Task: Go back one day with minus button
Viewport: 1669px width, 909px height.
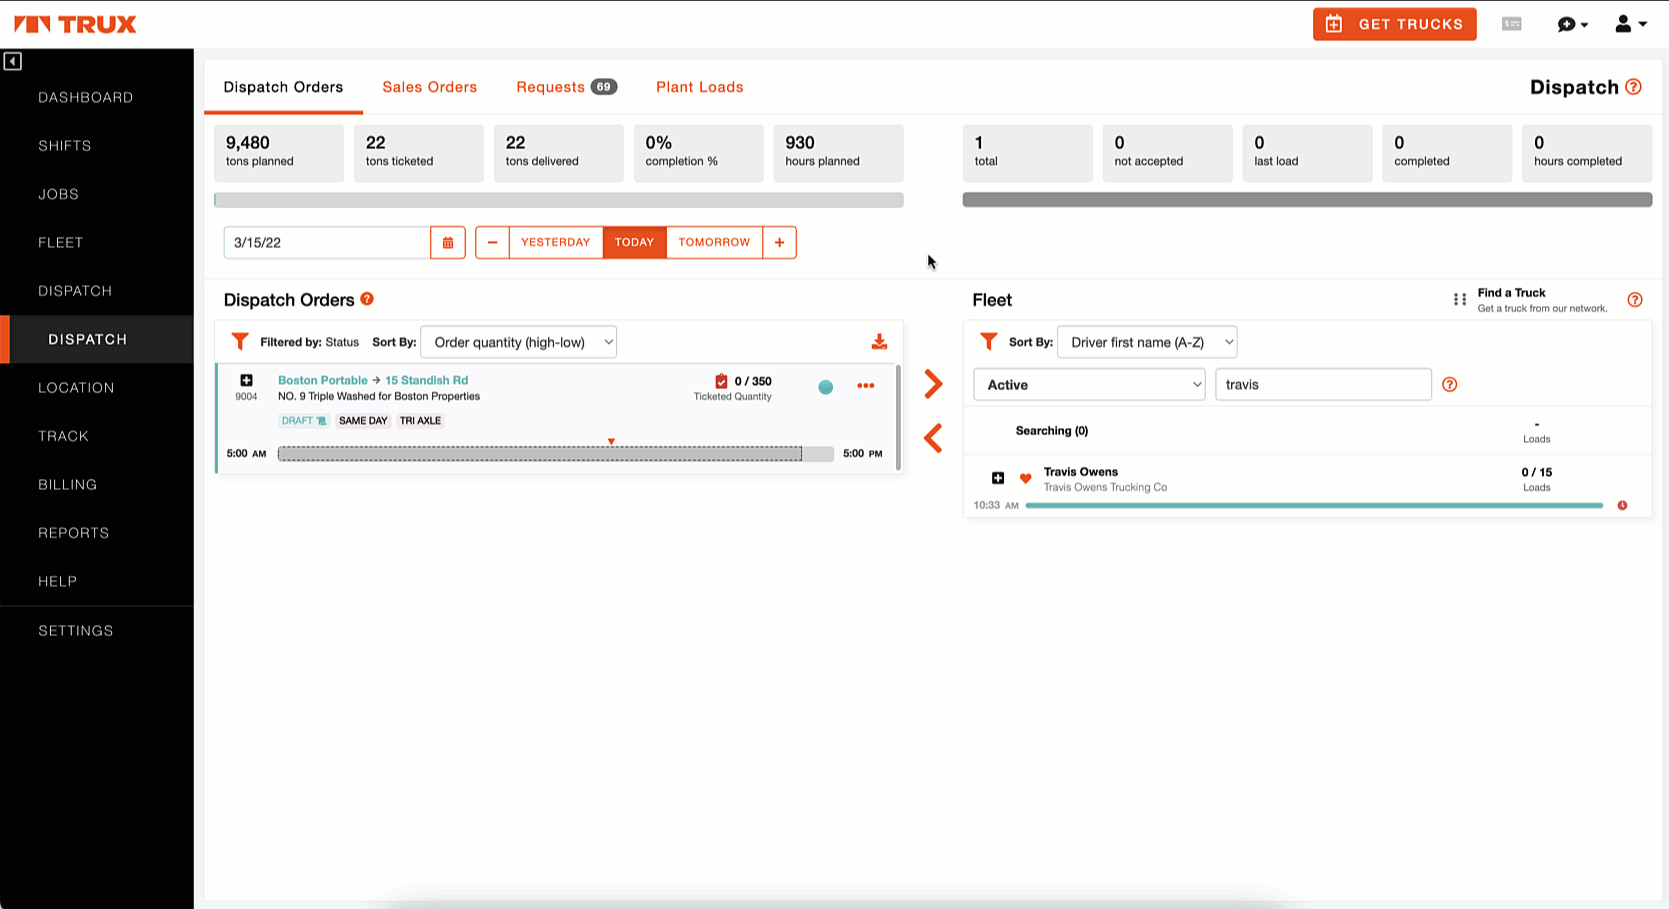Action: pyautogui.click(x=492, y=242)
